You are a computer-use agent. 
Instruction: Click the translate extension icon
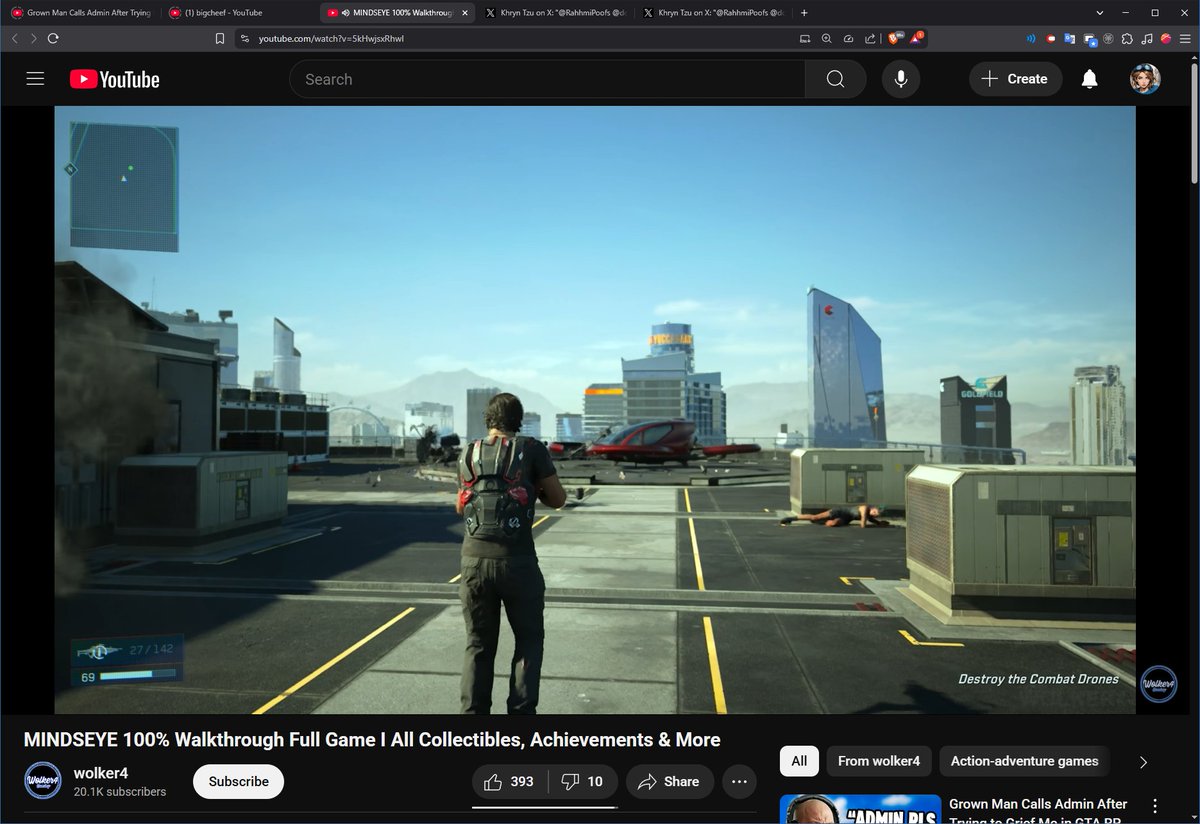(x=1070, y=38)
